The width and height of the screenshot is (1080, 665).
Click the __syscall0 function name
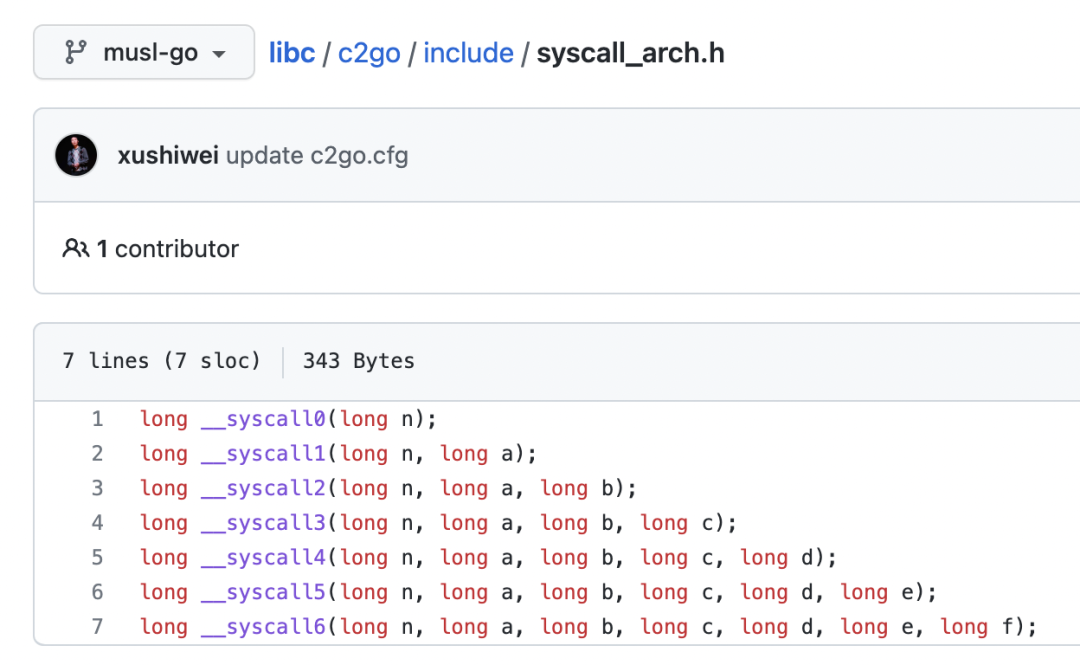tap(263, 419)
